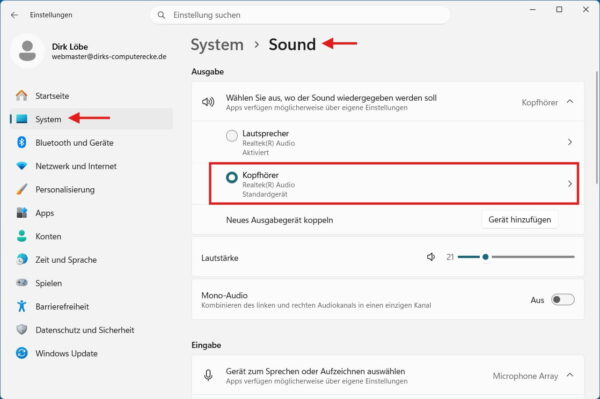Open Apps settings
This screenshot has width=600, height=399.
pyautogui.click(x=91, y=213)
